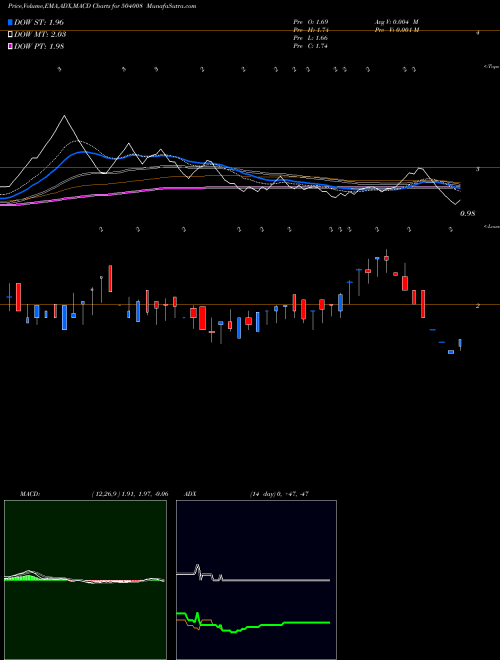Click the '<Tops' marker row label
Image resolution: width=500 pixels, height=660 pixels.
pos(492,67)
